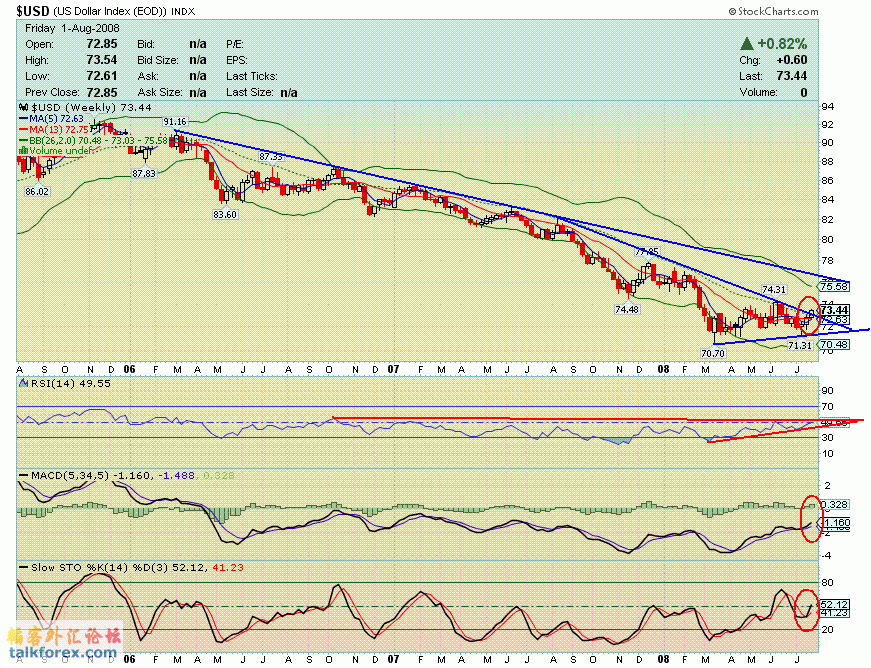Viewport: 871px width, 668px height.
Task: Click the MA(13) 72.75 legend text
Action: point(59,130)
